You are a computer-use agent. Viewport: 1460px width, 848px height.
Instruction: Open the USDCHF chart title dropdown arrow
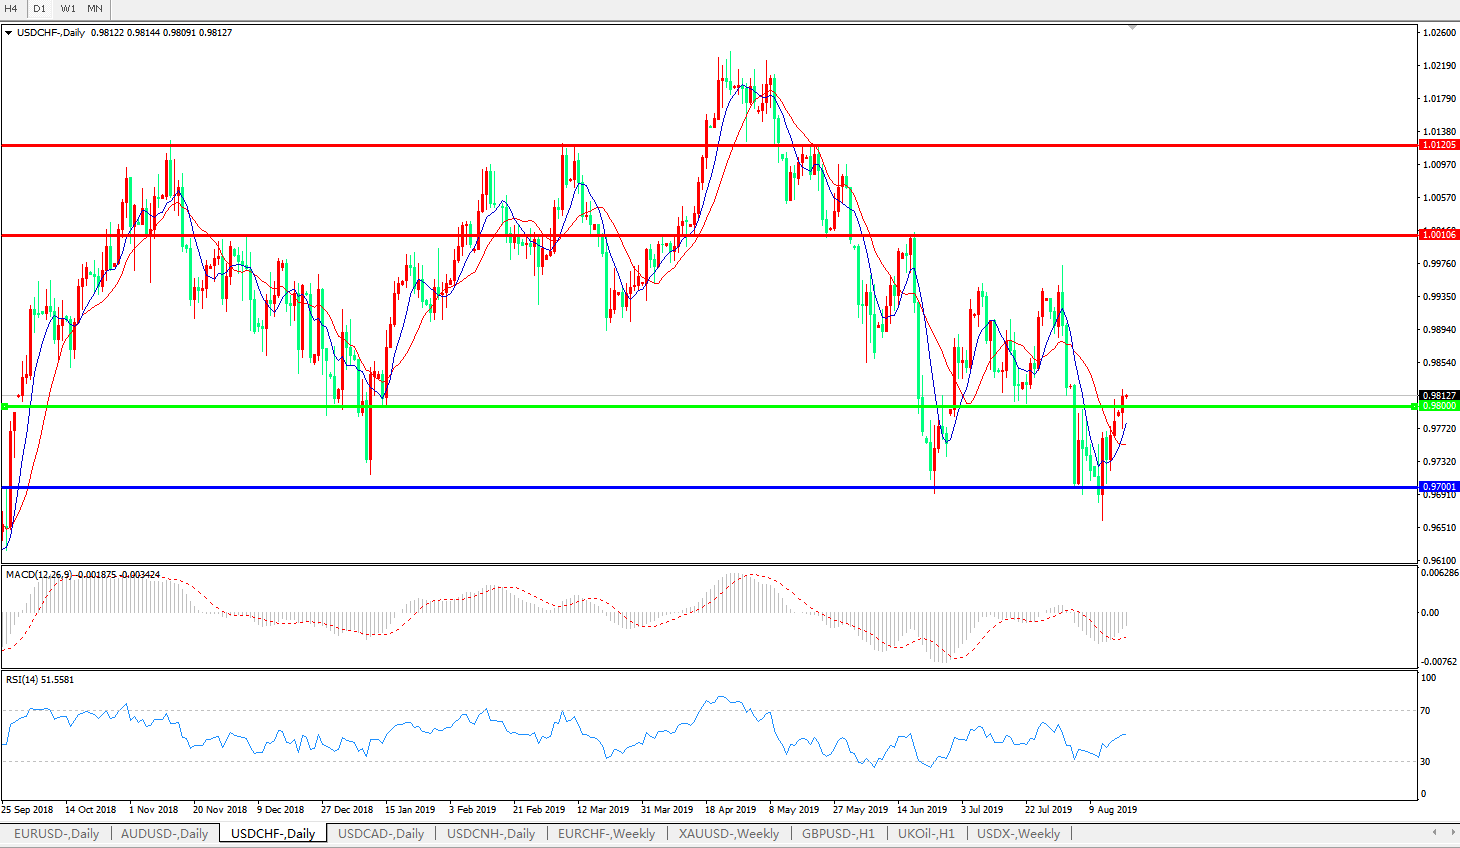(x=9, y=33)
